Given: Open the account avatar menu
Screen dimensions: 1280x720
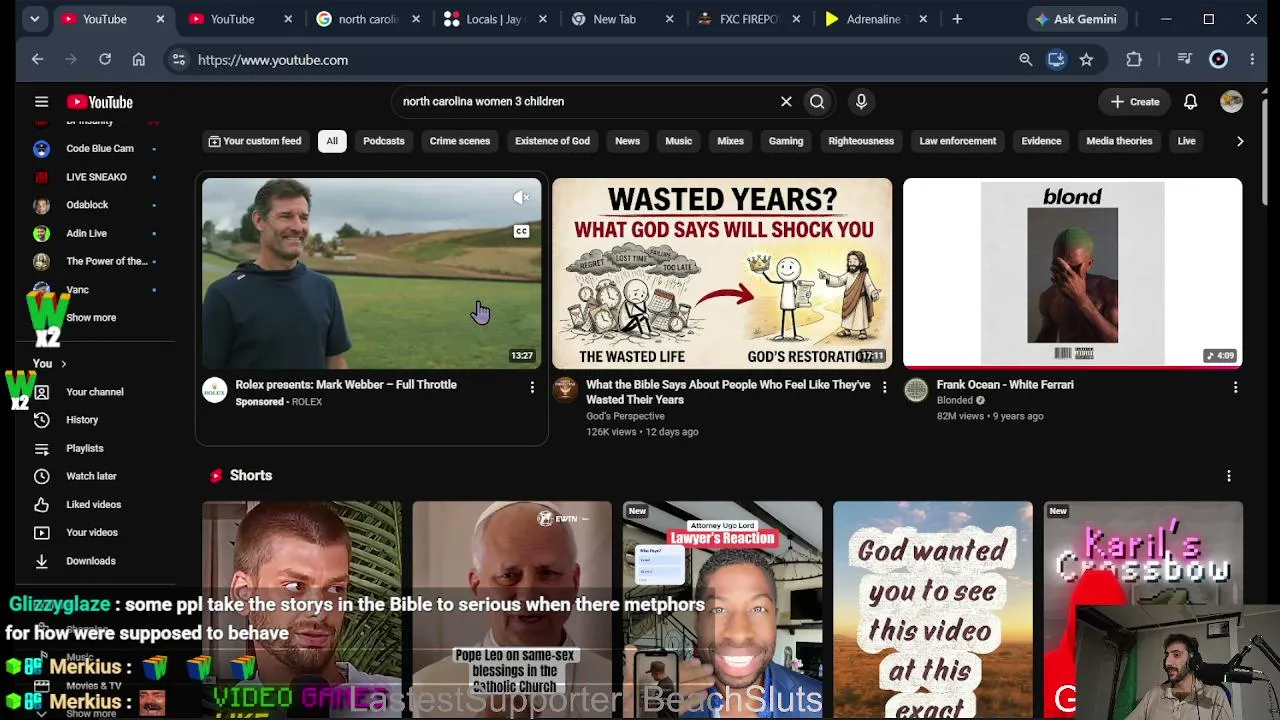Looking at the screenshot, I should (x=1231, y=101).
